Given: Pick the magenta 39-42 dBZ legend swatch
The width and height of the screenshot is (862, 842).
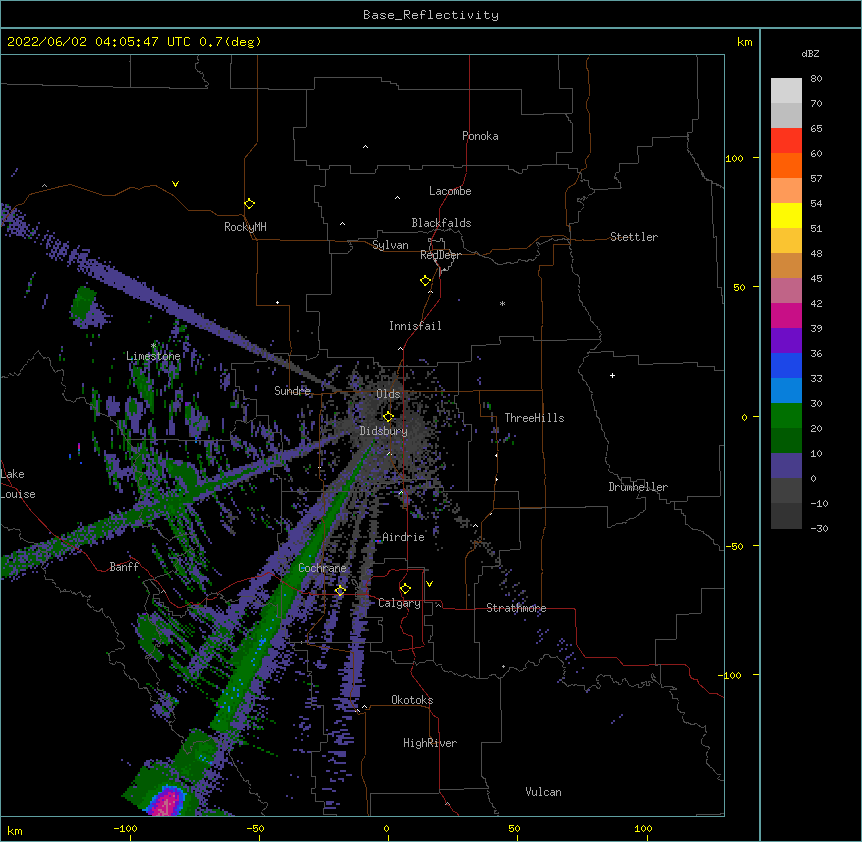Looking at the screenshot, I should (x=786, y=315).
